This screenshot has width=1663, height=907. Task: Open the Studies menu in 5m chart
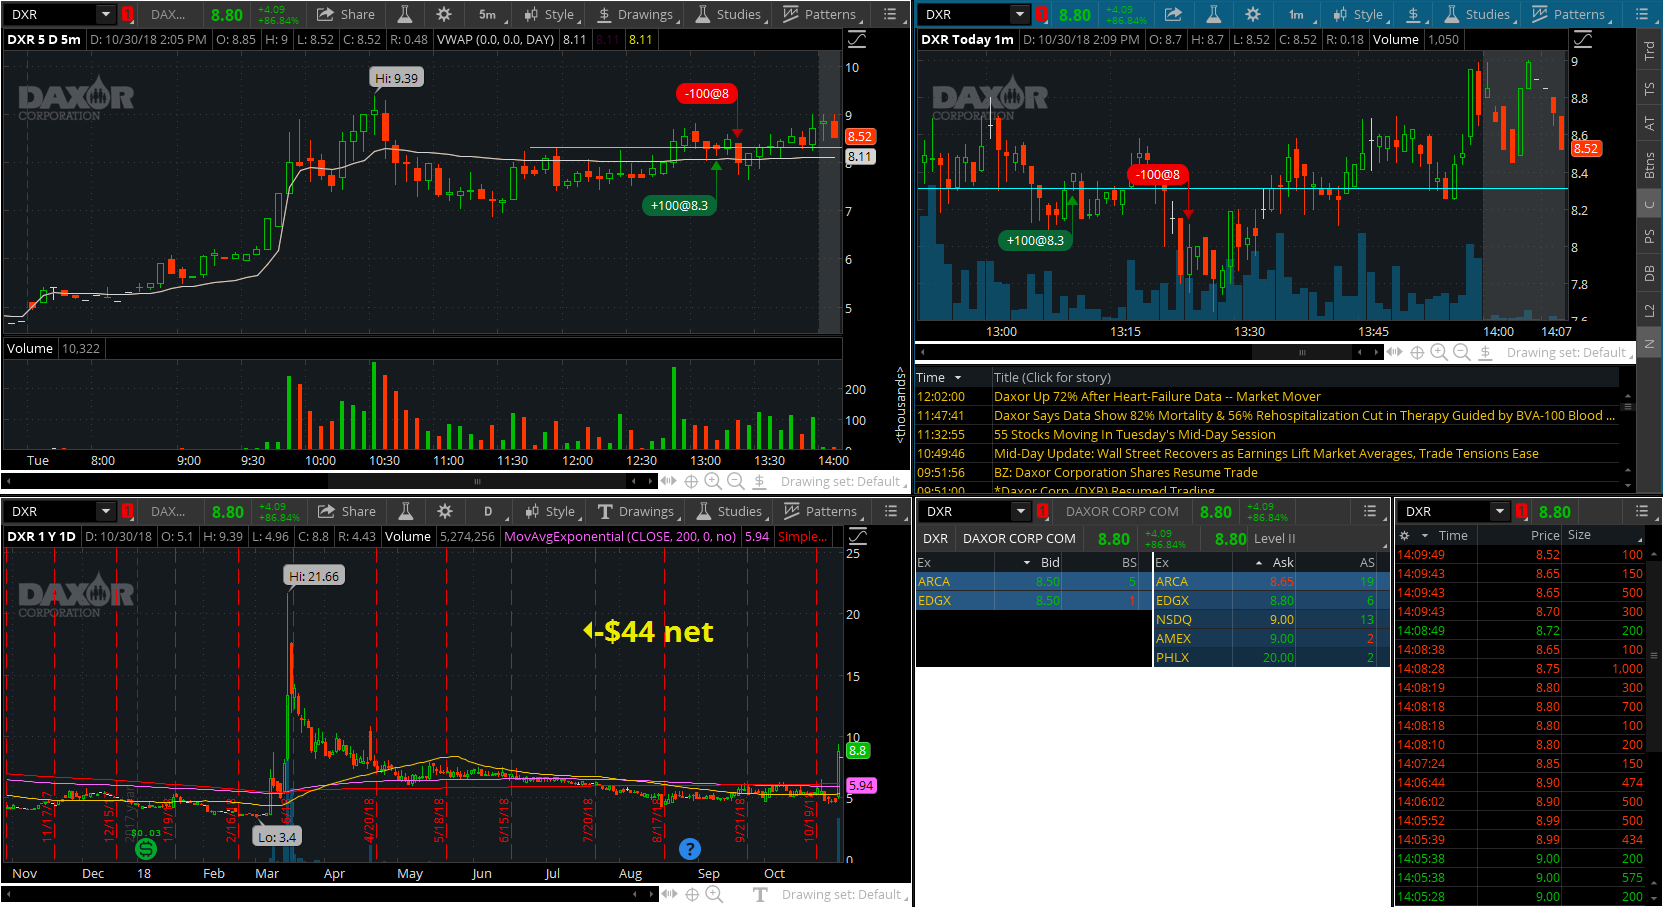(729, 14)
